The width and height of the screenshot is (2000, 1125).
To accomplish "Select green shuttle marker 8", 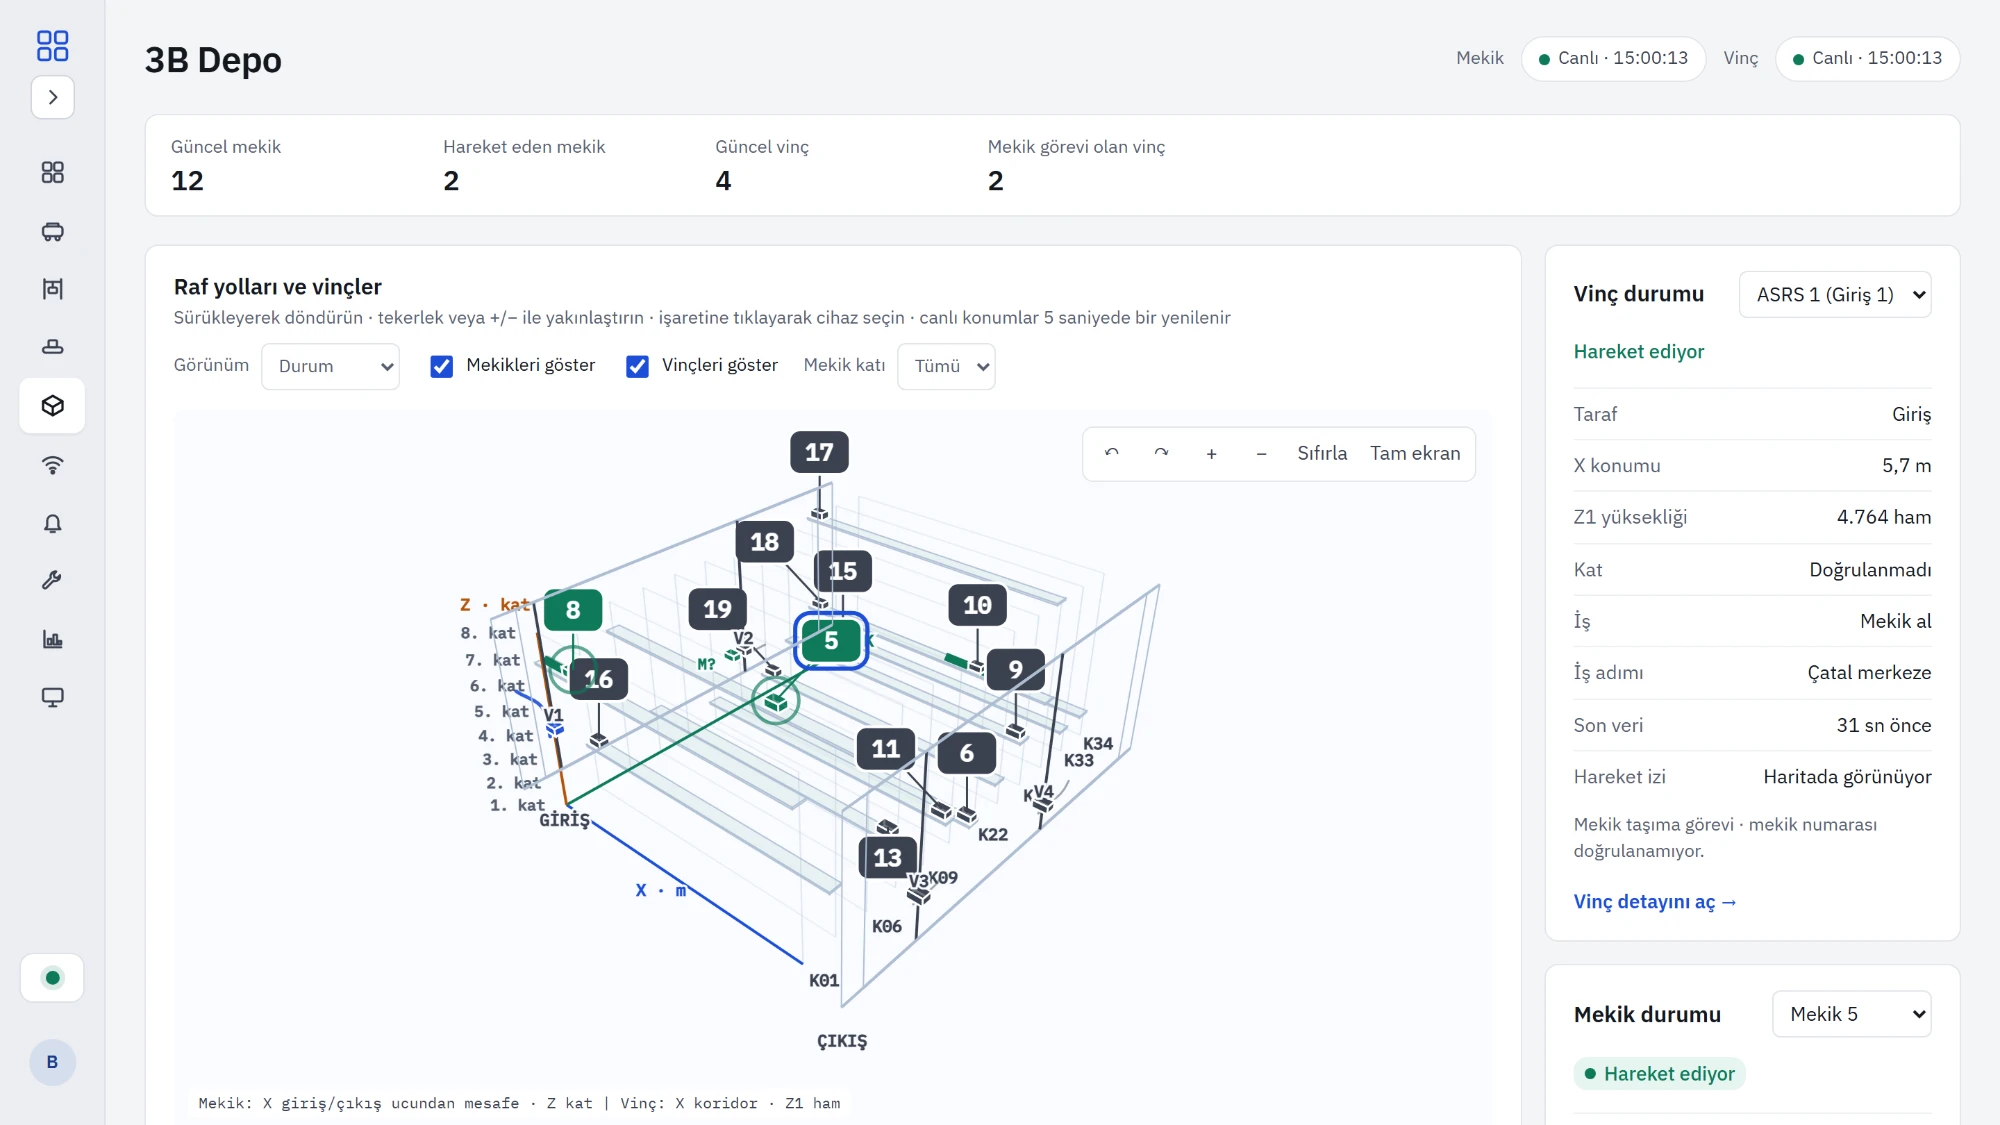I will (x=573, y=610).
